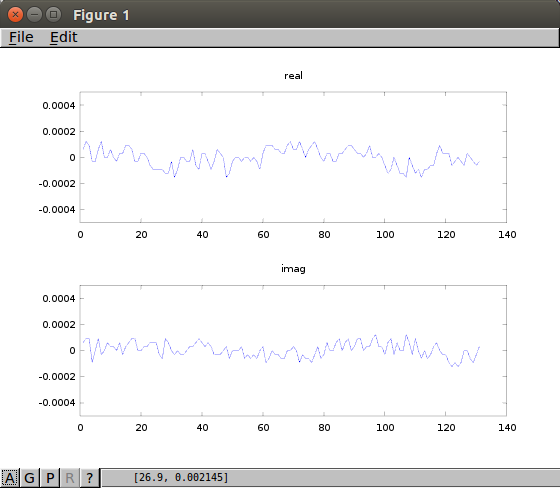Click the 'imag' plot title
The image size is (560, 488).
[293, 269]
